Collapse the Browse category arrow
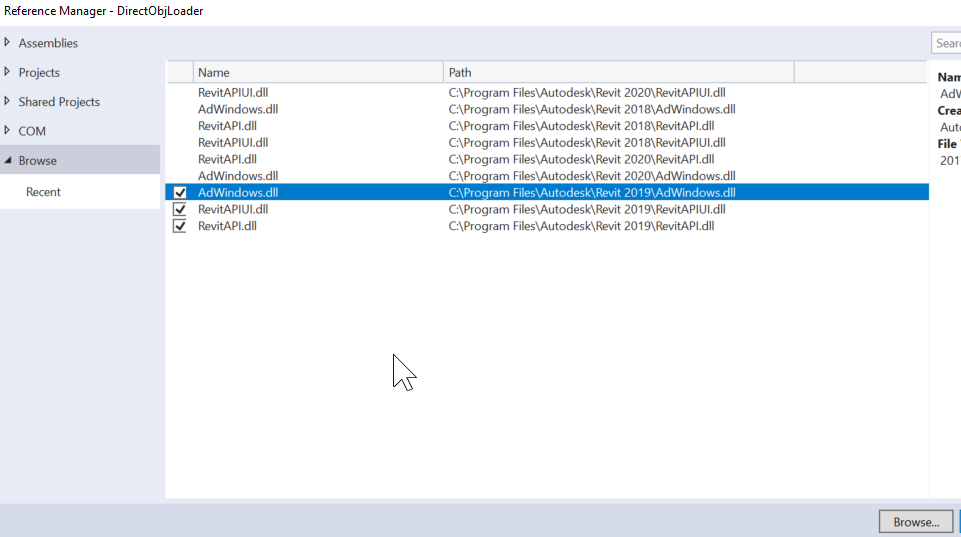This screenshot has height=537, width=961. click(7, 160)
